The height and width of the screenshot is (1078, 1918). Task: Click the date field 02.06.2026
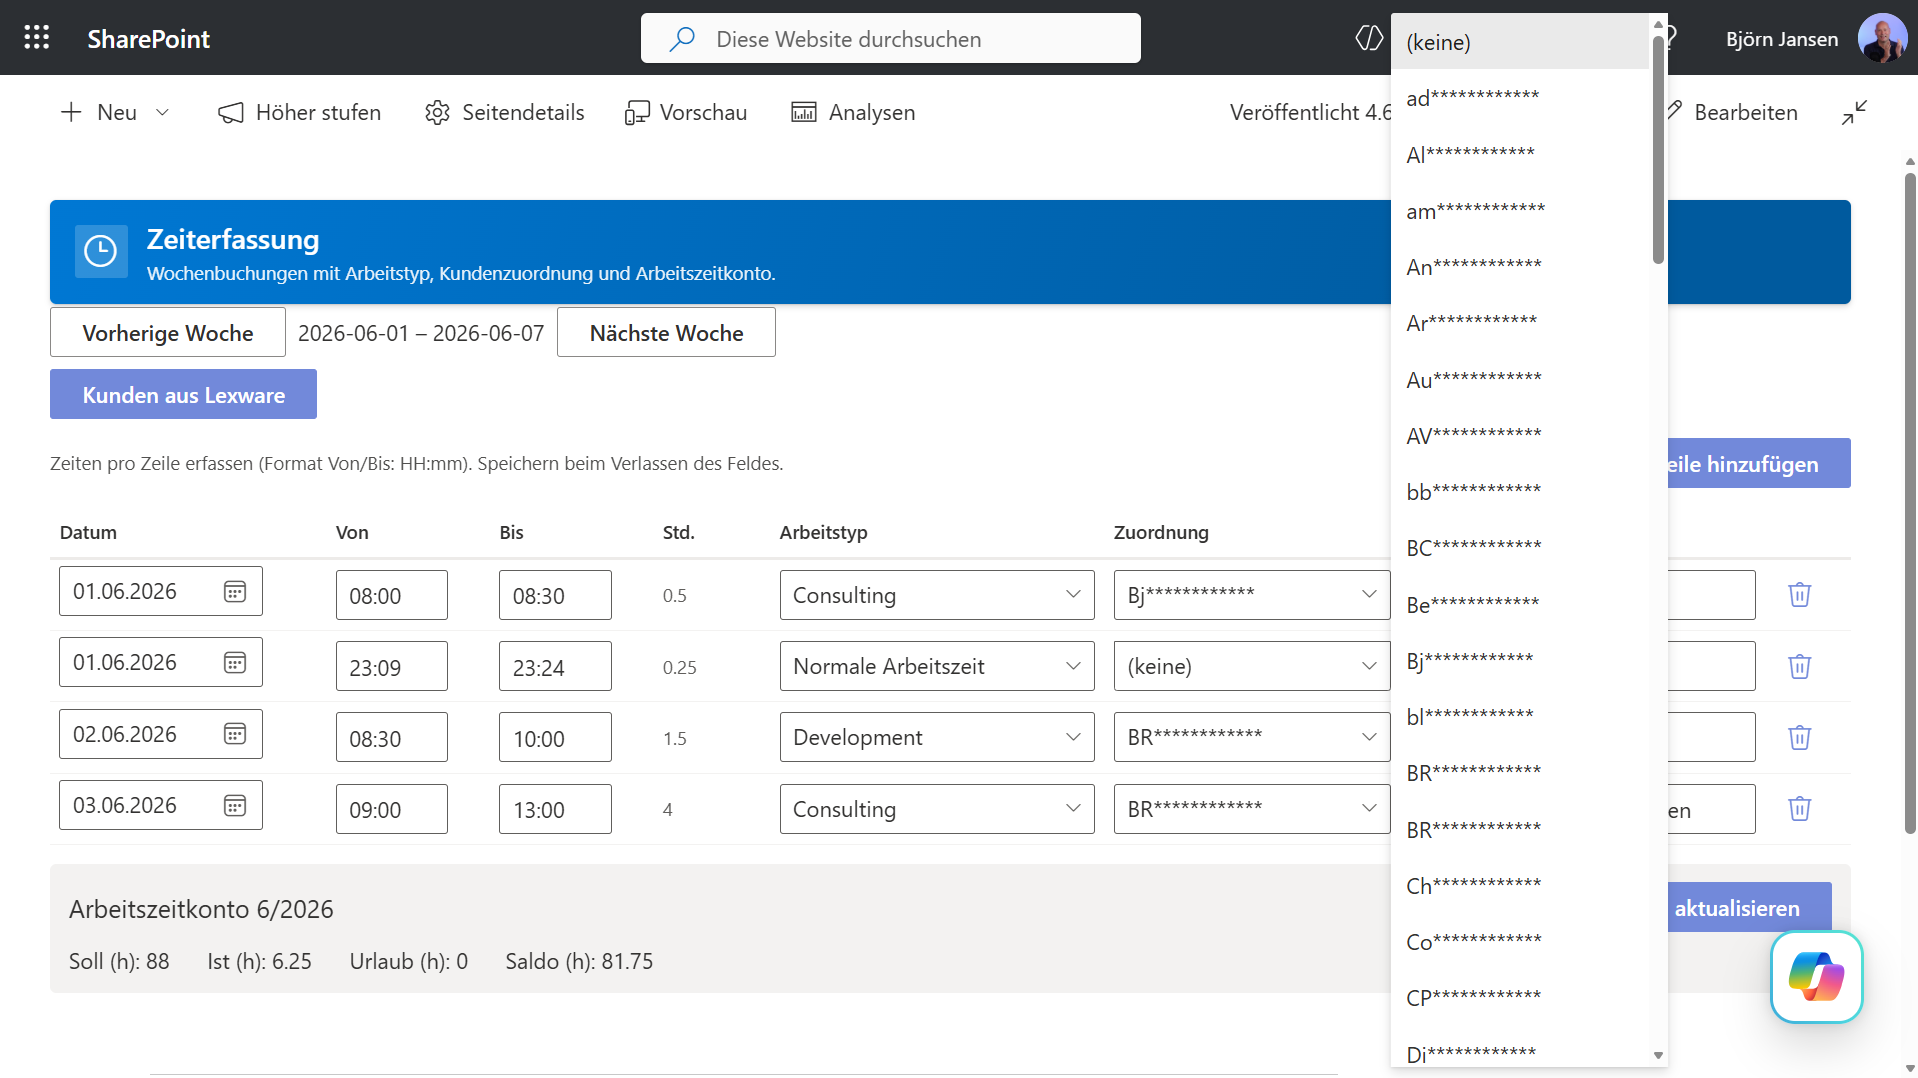click(160, 734)
